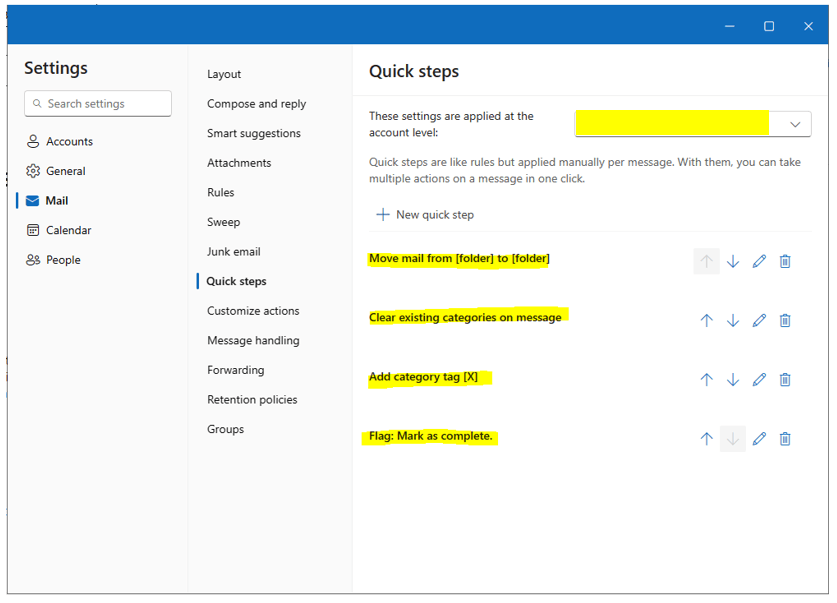Delete 'Add category tag [X]' quick step
The image size is (837, 603).
785,380
